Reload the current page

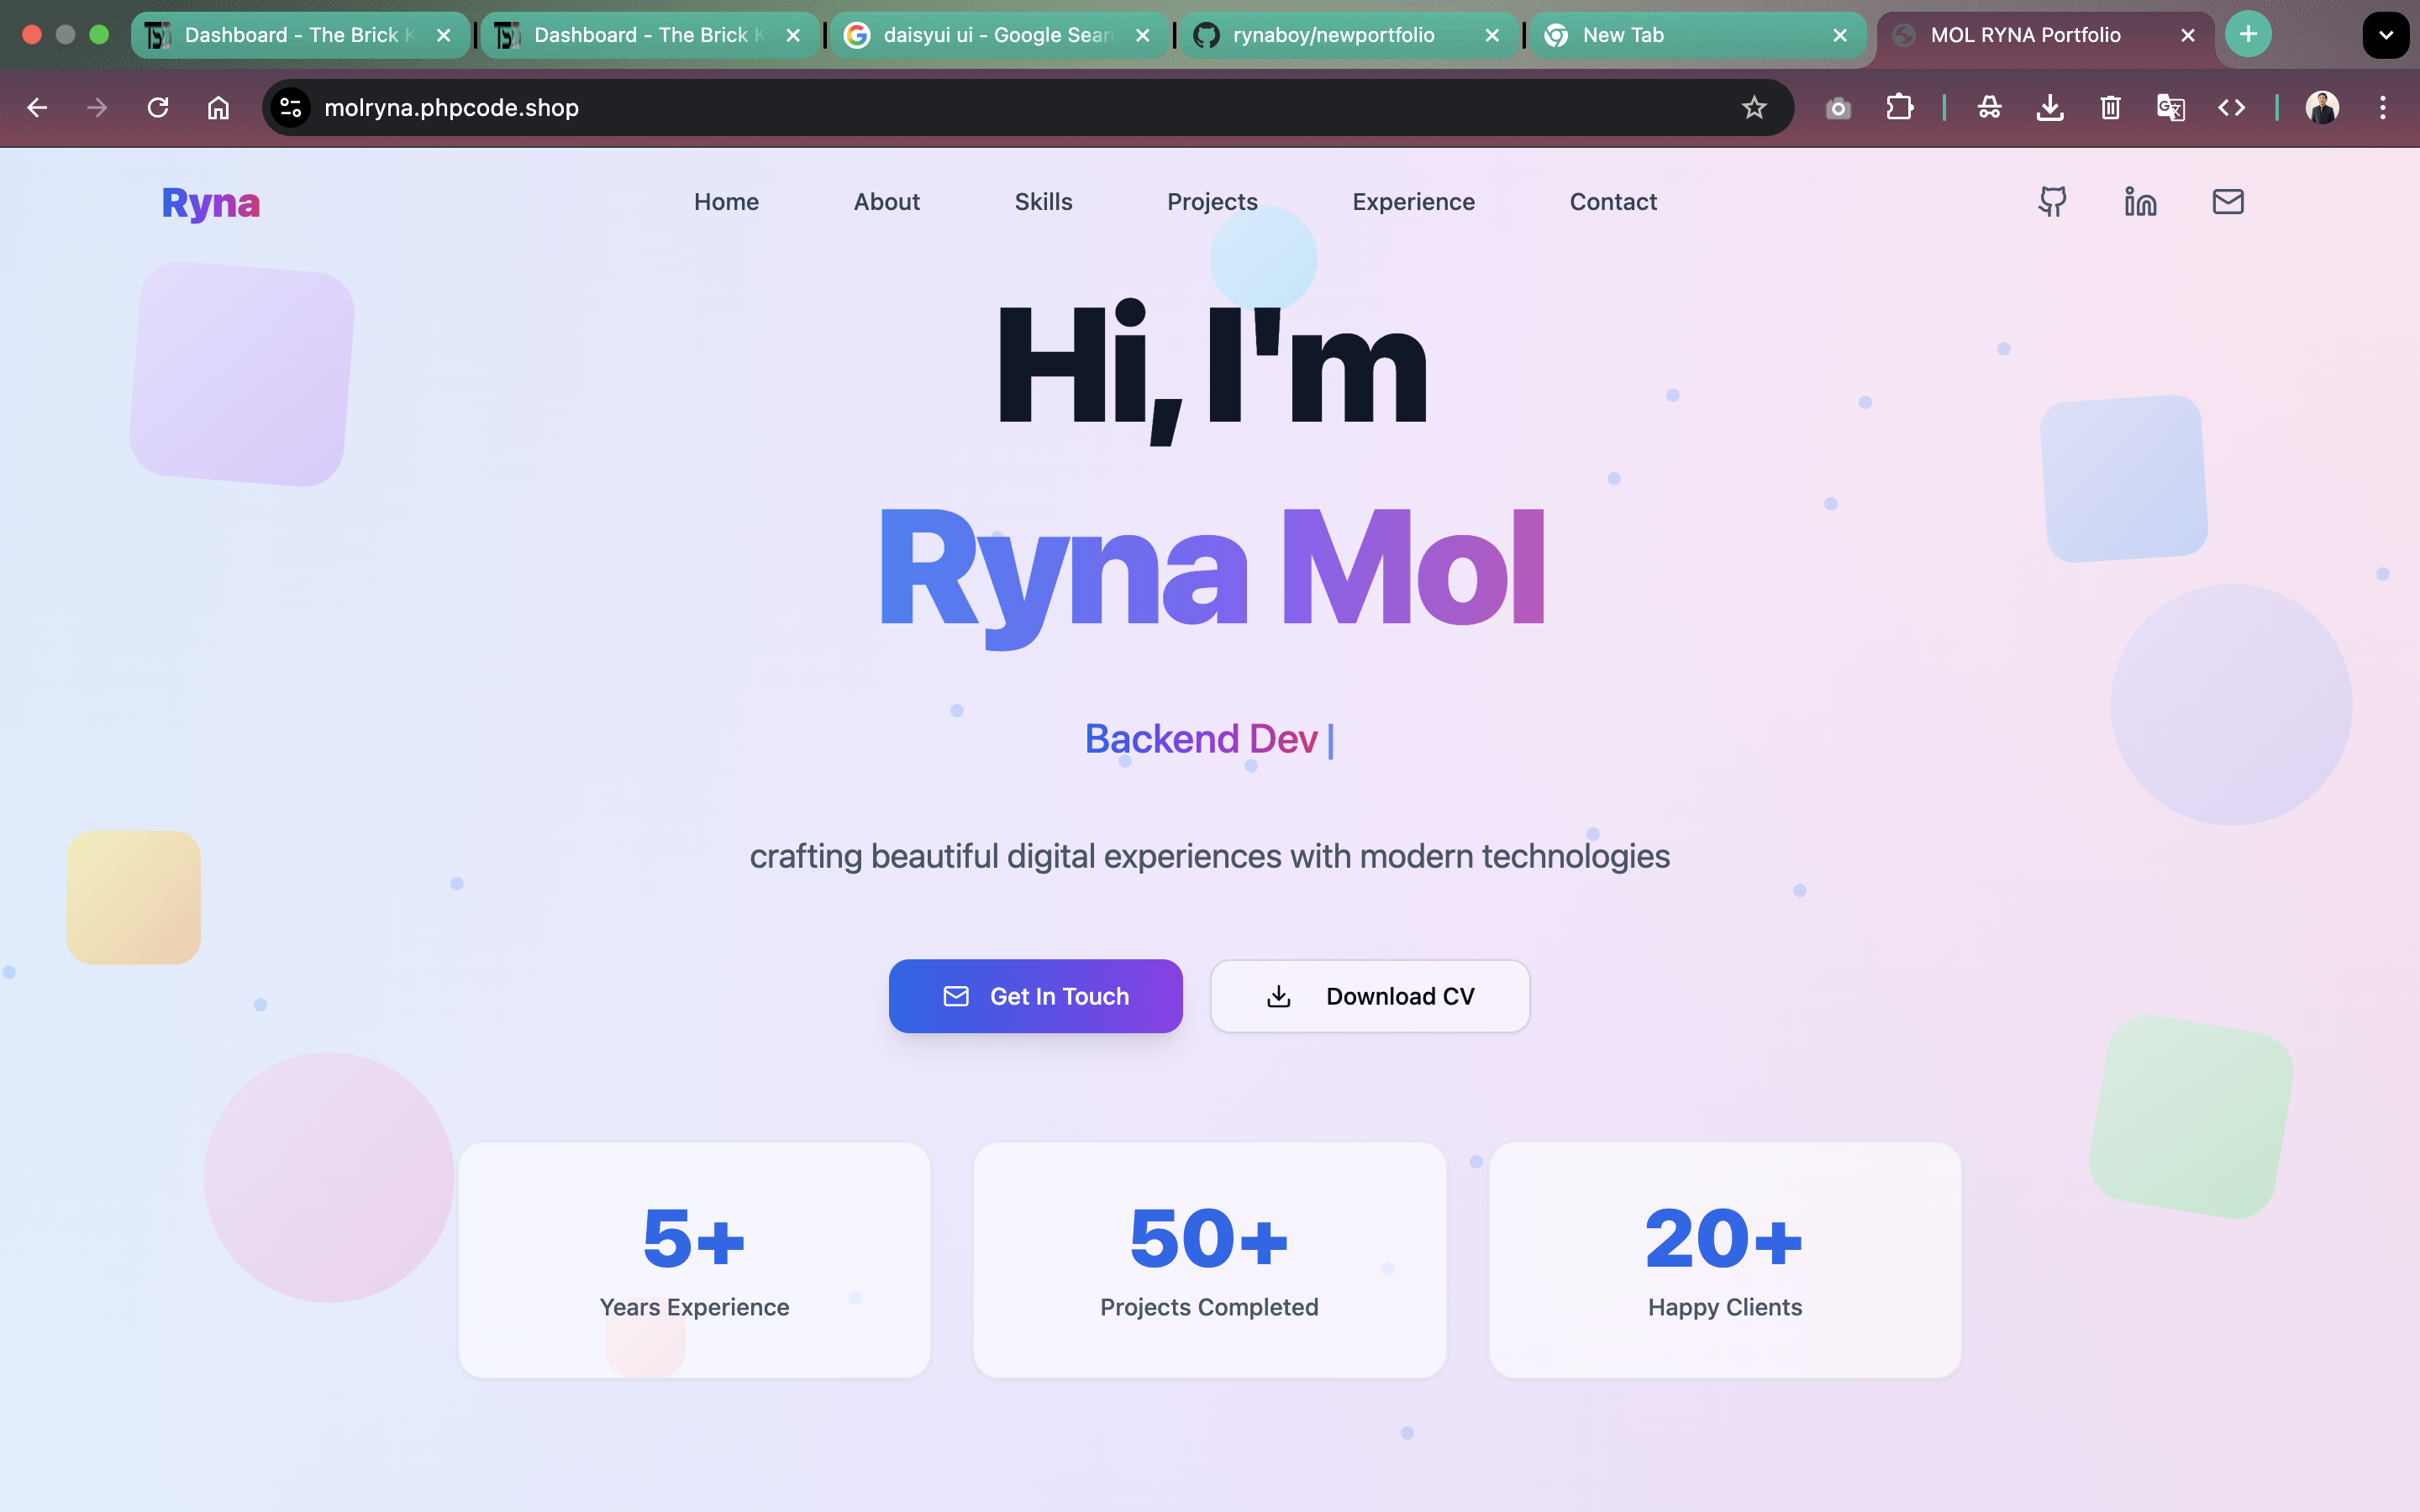pos(158,108)
